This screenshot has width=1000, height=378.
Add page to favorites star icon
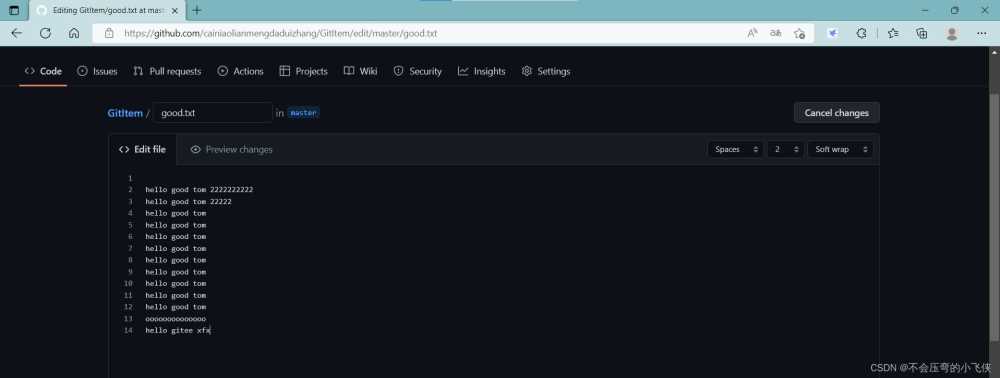pos(799,33)
